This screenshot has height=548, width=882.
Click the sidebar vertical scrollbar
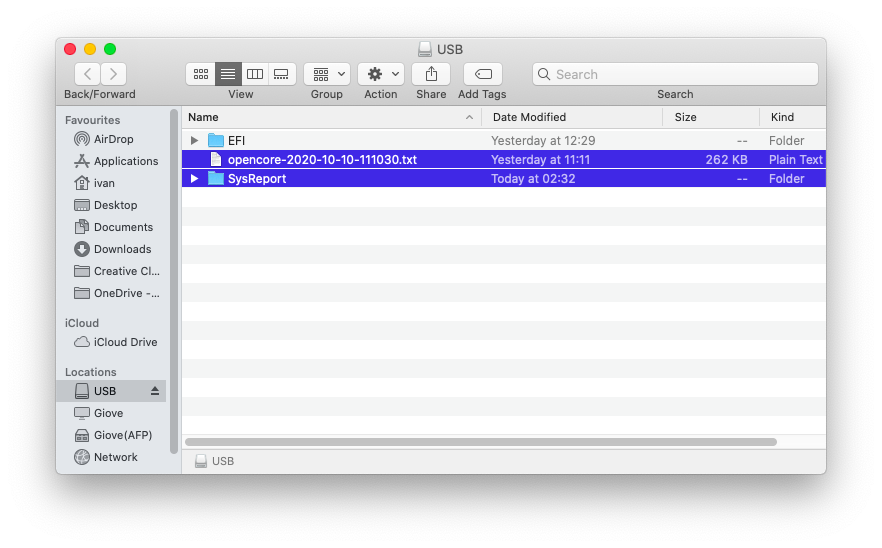(x=174, y=281)
